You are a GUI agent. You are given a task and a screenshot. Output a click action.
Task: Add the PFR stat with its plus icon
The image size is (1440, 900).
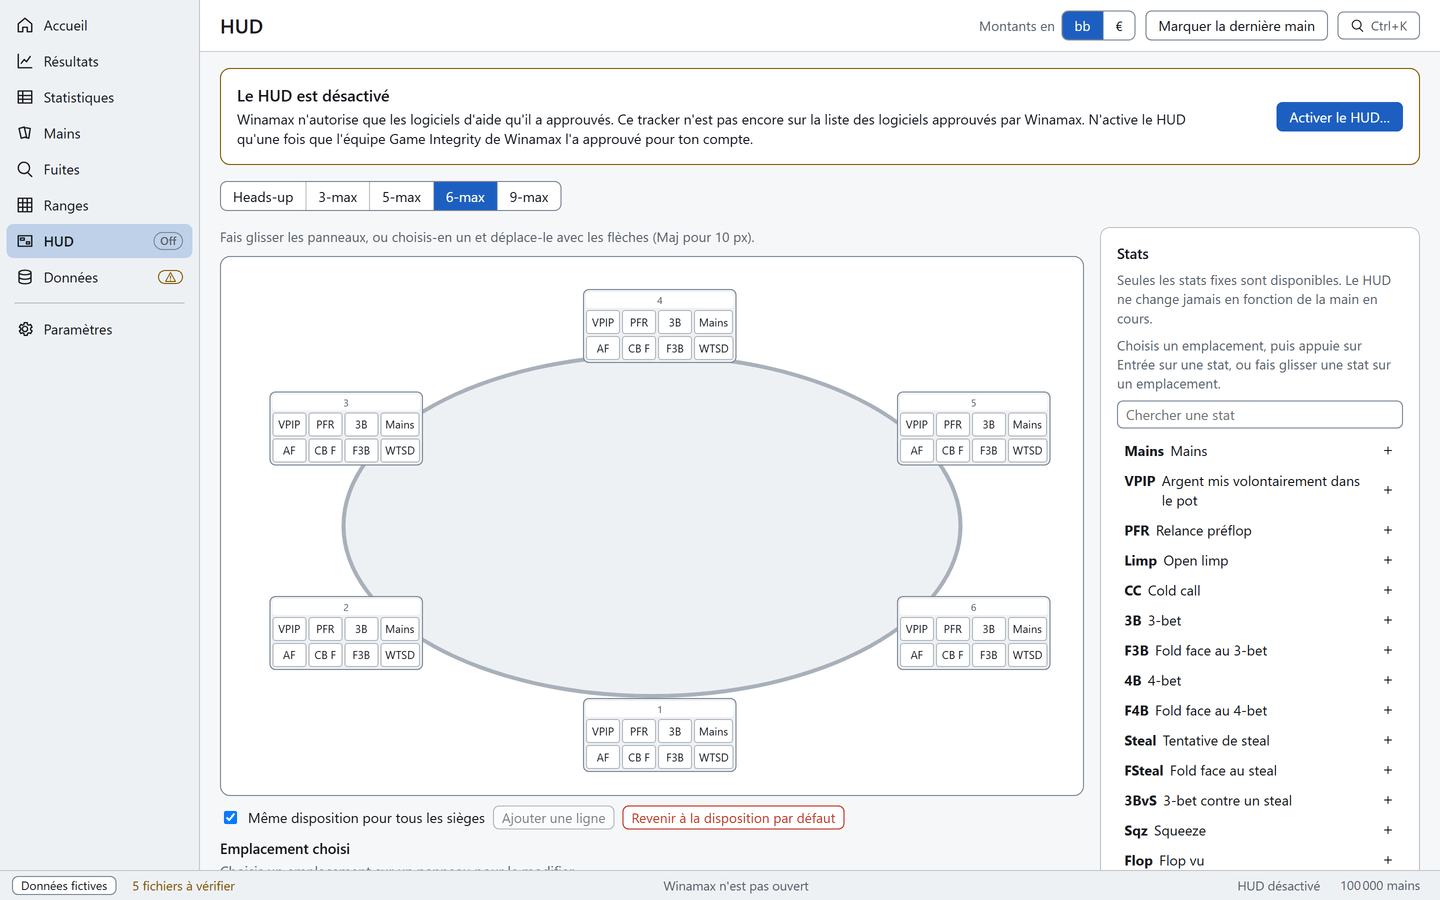pyautogui.click(x=1388, y=530)
